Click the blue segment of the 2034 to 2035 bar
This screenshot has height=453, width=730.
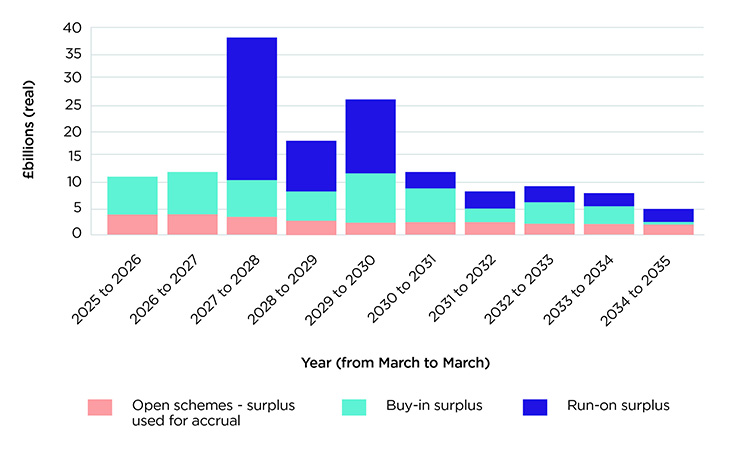click(x=667, y=215)
